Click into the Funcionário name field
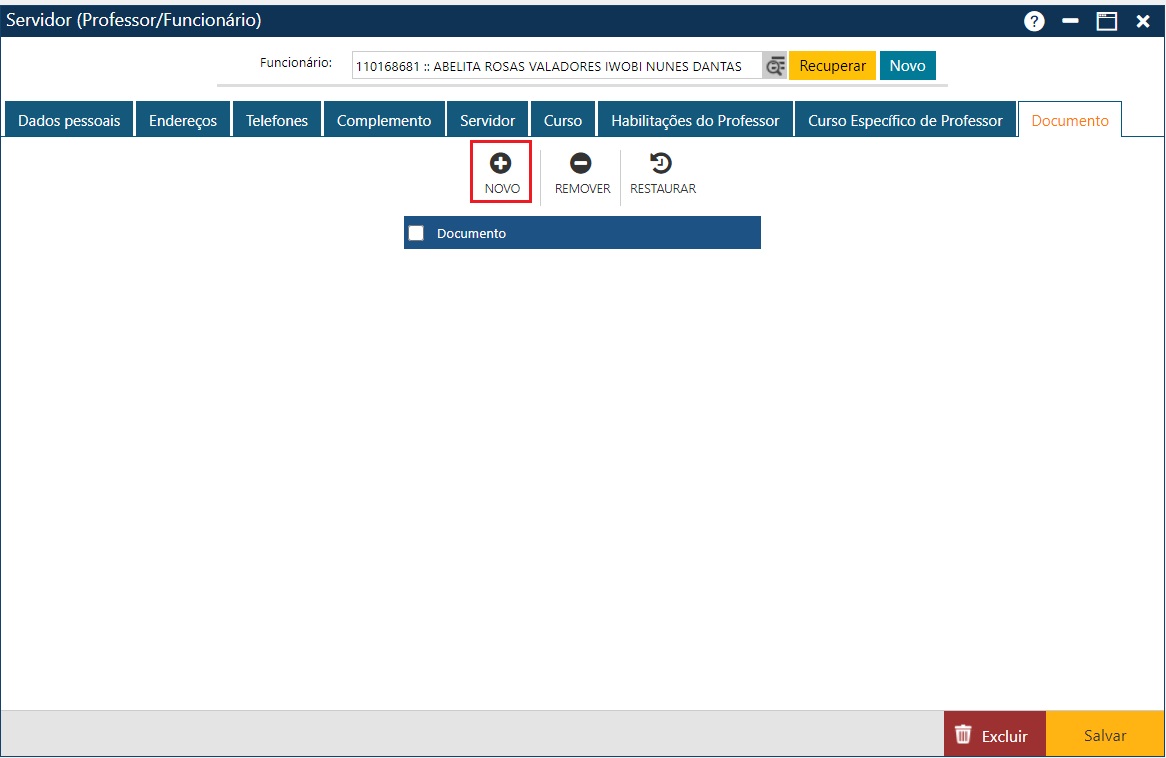Viewport: 1166px width, 758px height. point(555,66)
